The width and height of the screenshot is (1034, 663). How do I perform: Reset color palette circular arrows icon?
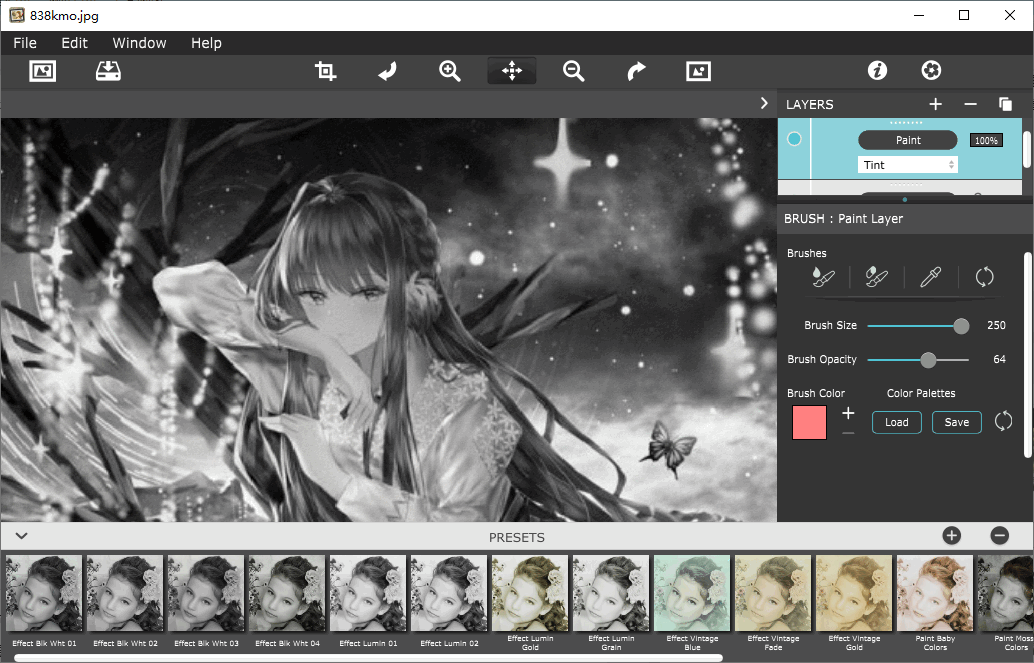pyautogui.click(x=1003, y=421)
